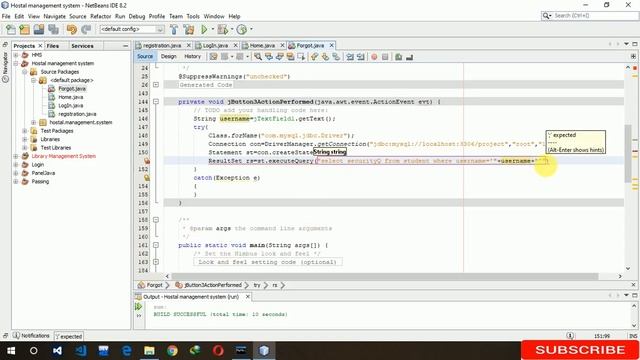
Task: Open the File menu
Action: click(6, 16)
